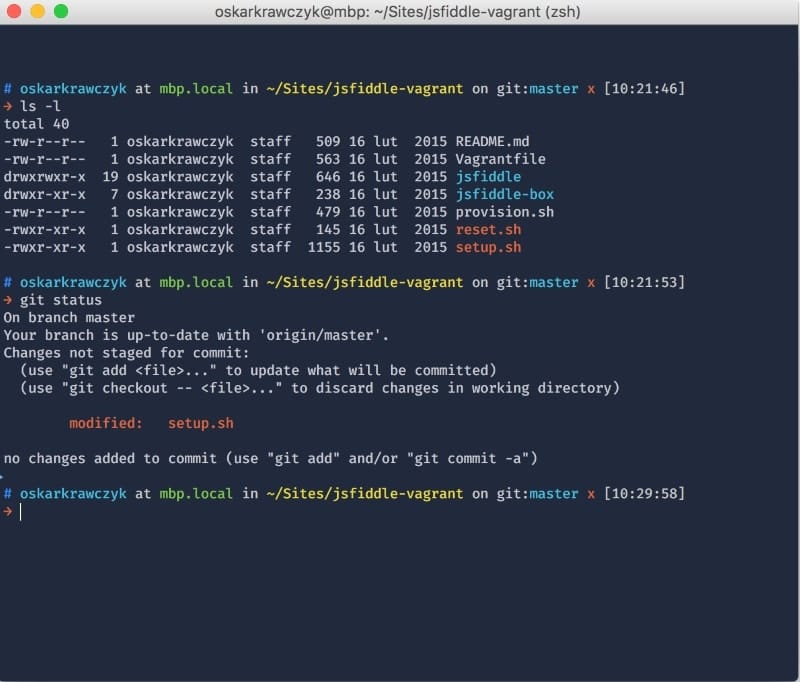Select the jsfiddle-box directory name

click(504, 194)
